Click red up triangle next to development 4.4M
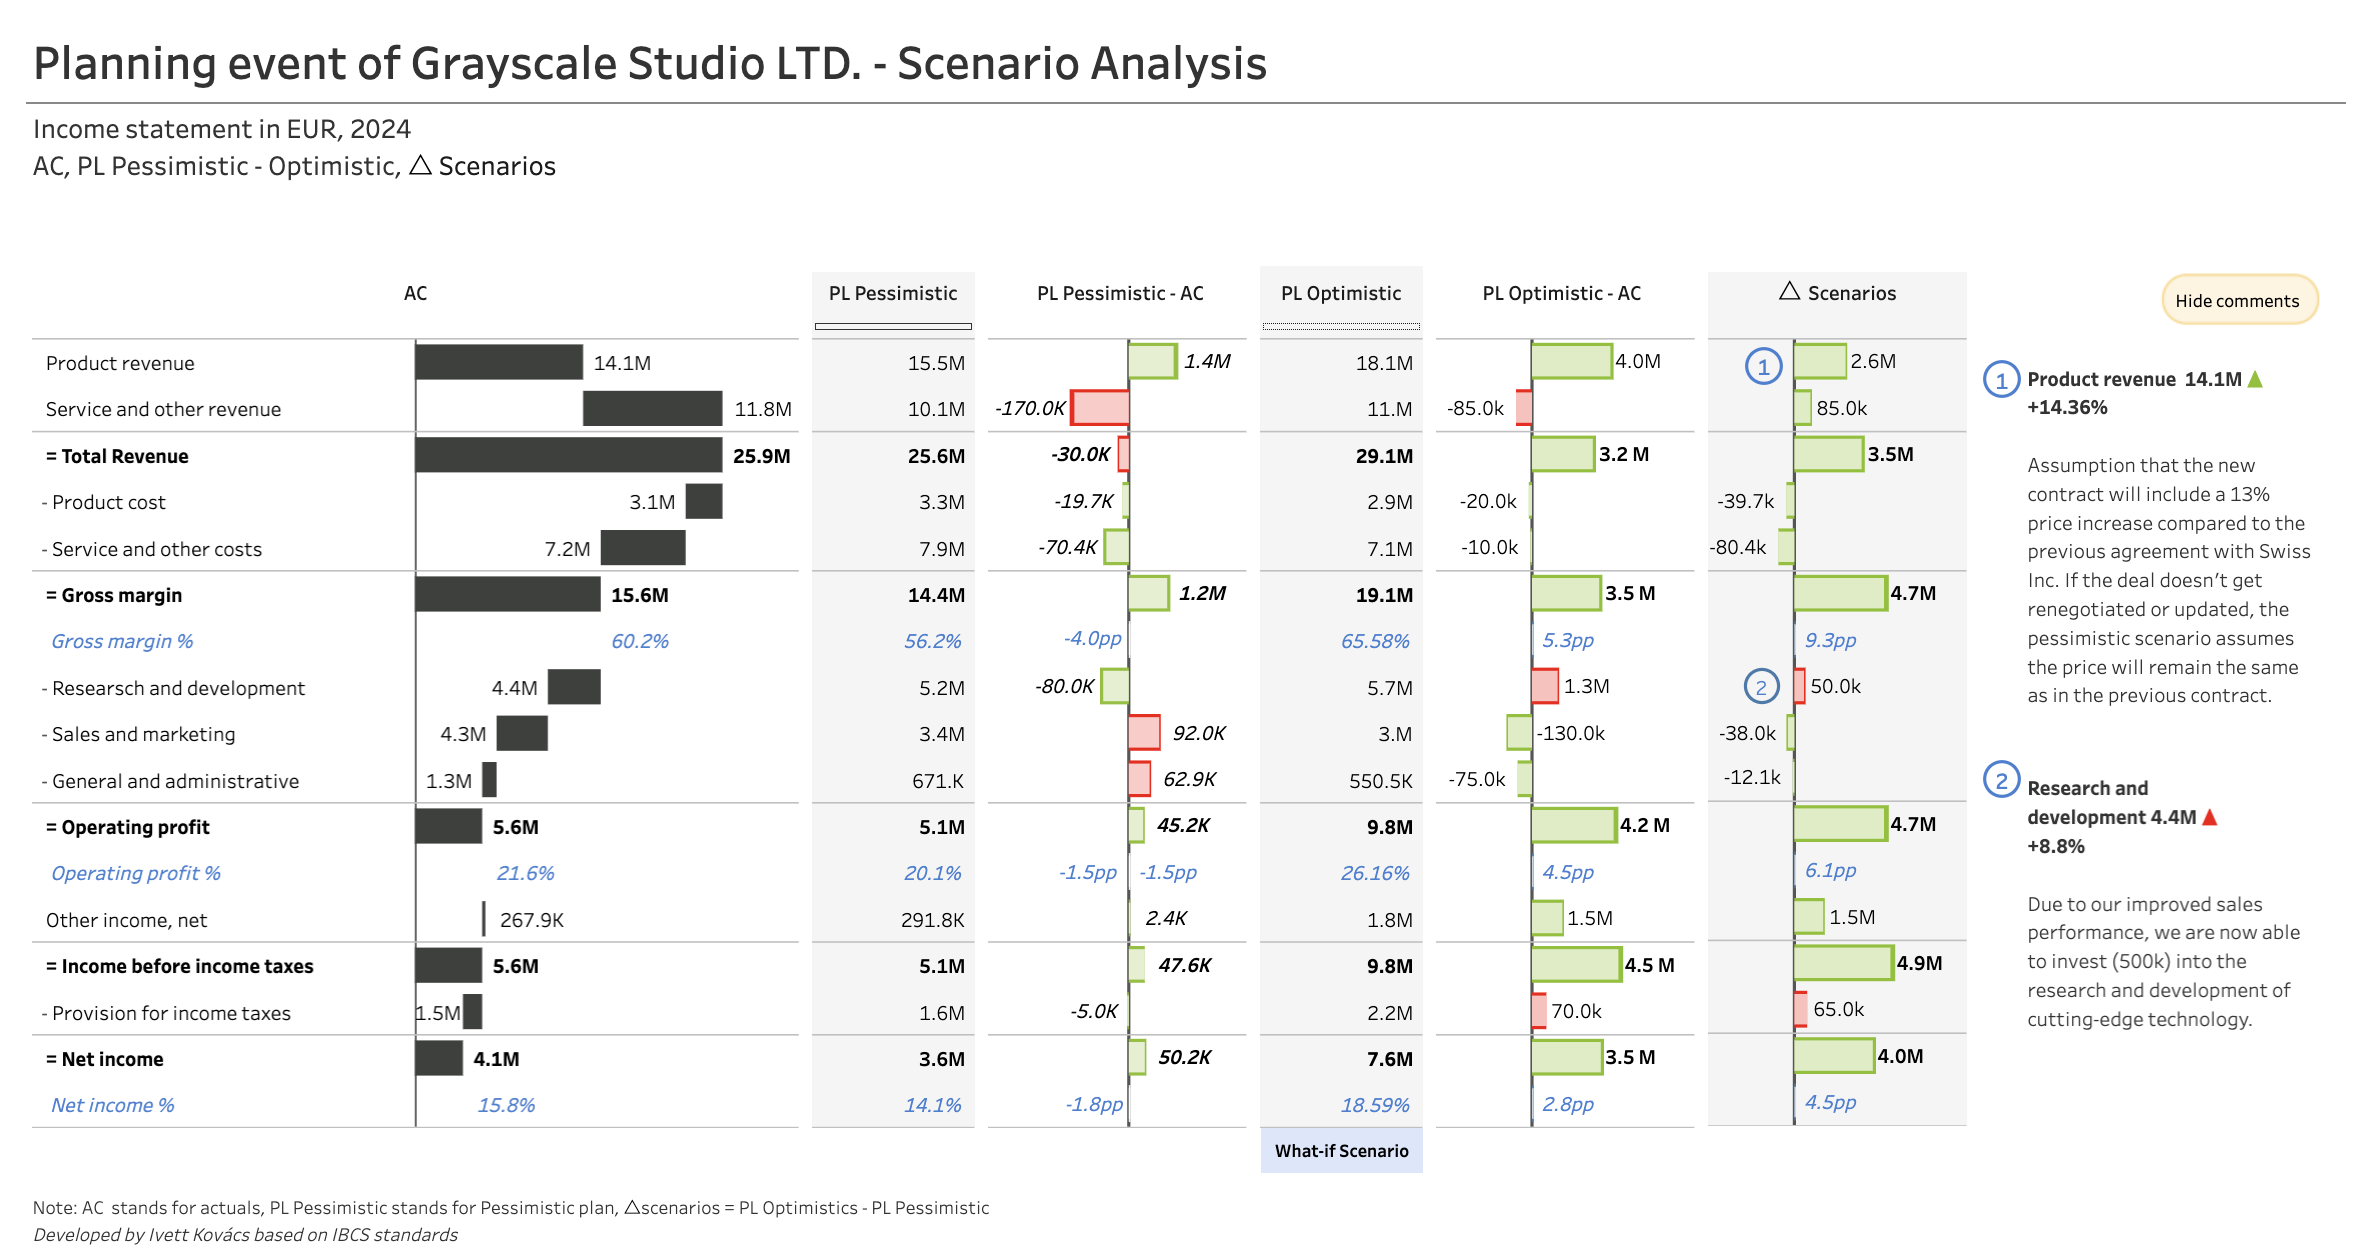The height and width of the screenshot is (1258, 2374). 2210,818
